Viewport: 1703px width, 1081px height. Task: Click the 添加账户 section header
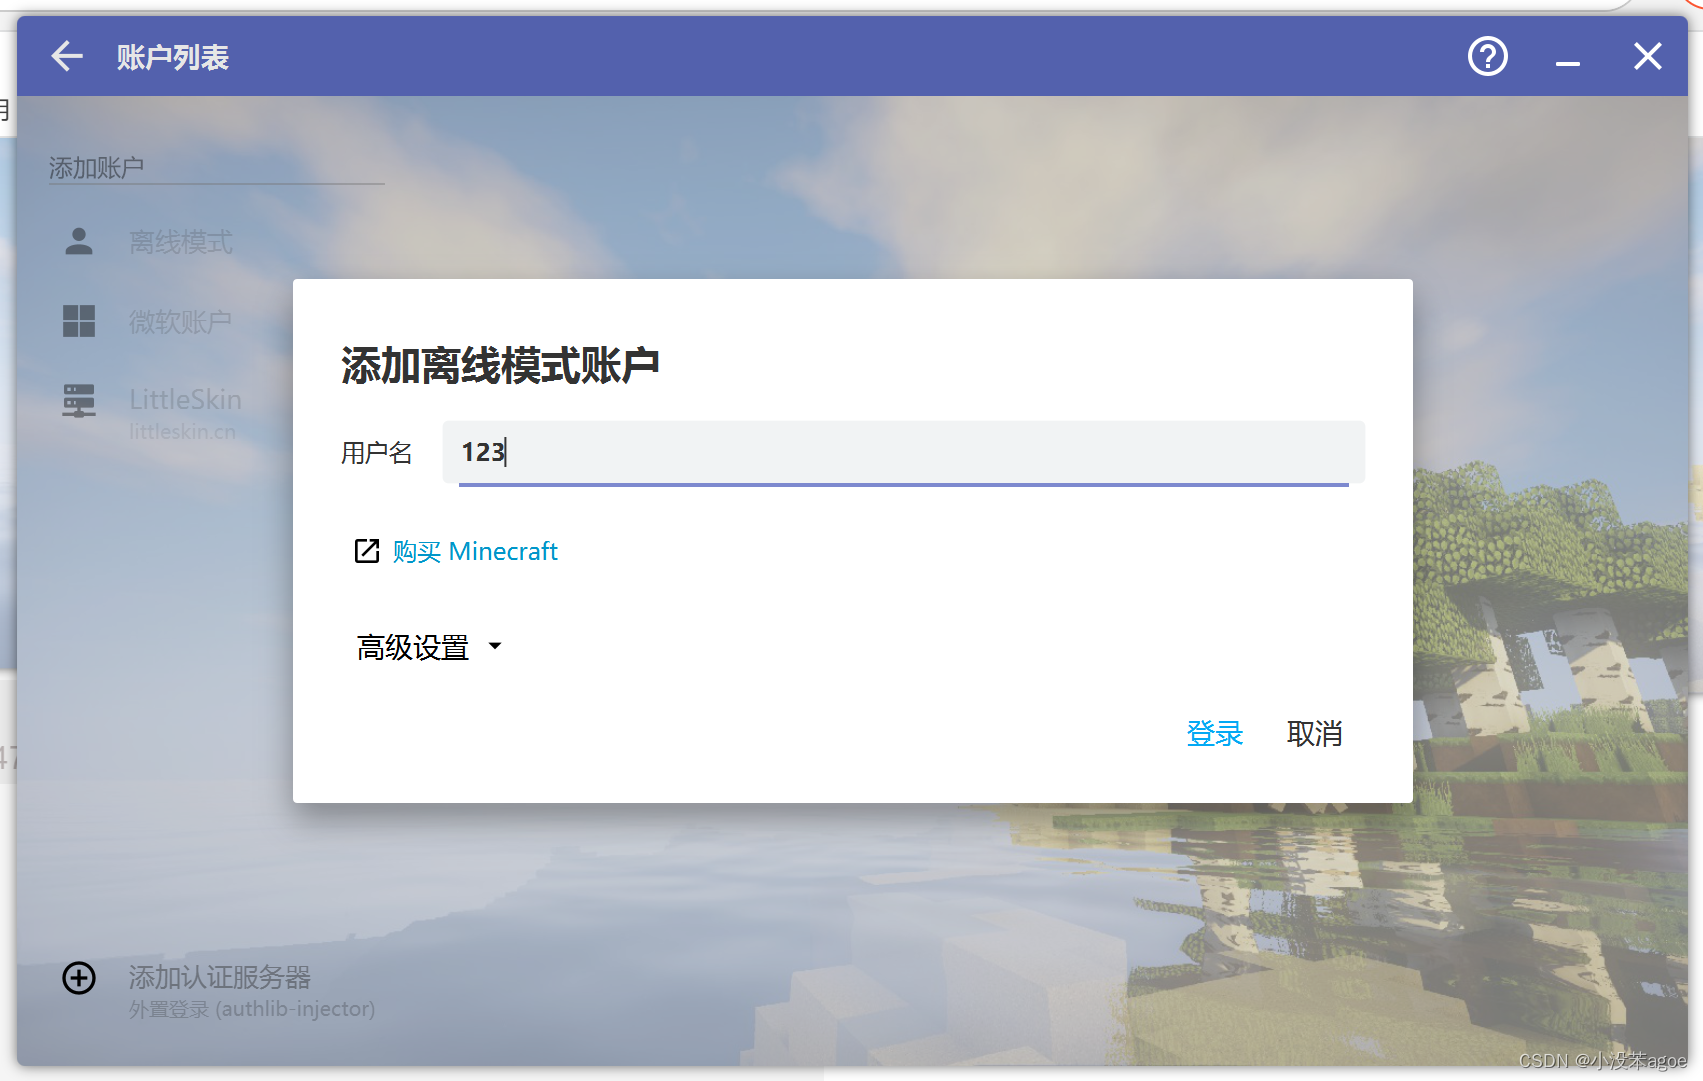point(96,167)
